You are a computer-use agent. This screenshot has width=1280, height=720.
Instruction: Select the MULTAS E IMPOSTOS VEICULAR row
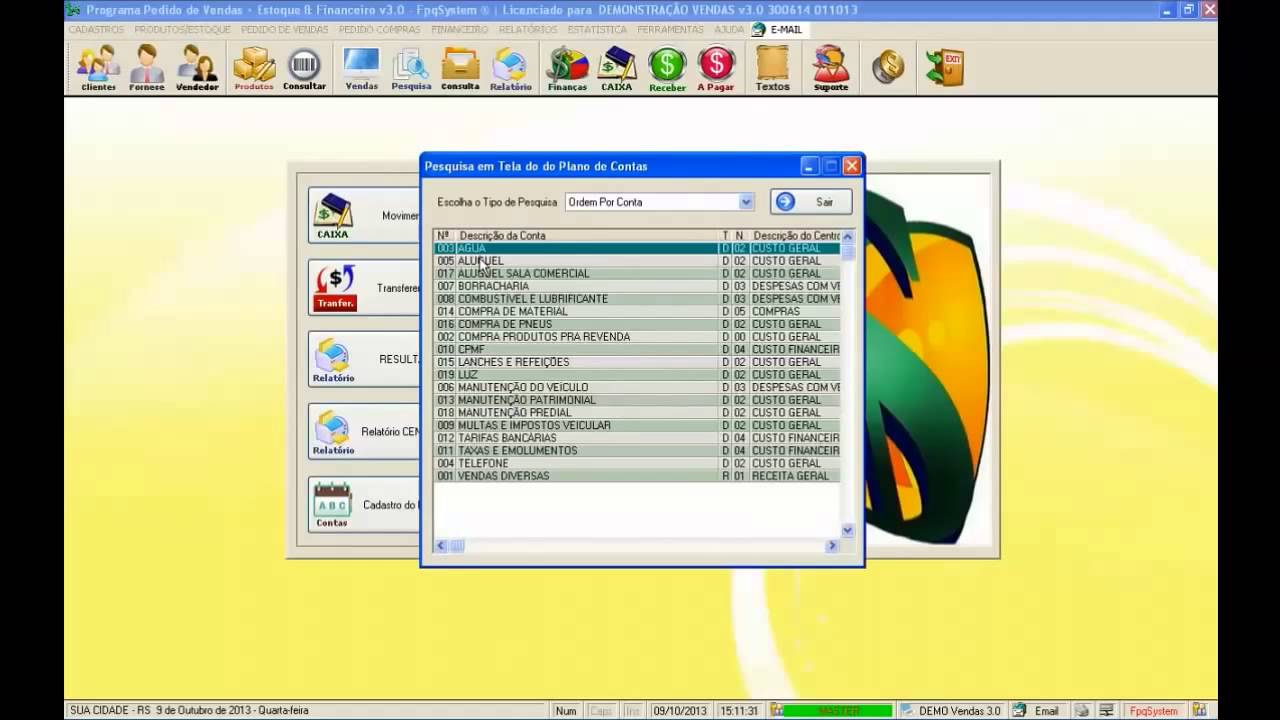coord(637,426)
